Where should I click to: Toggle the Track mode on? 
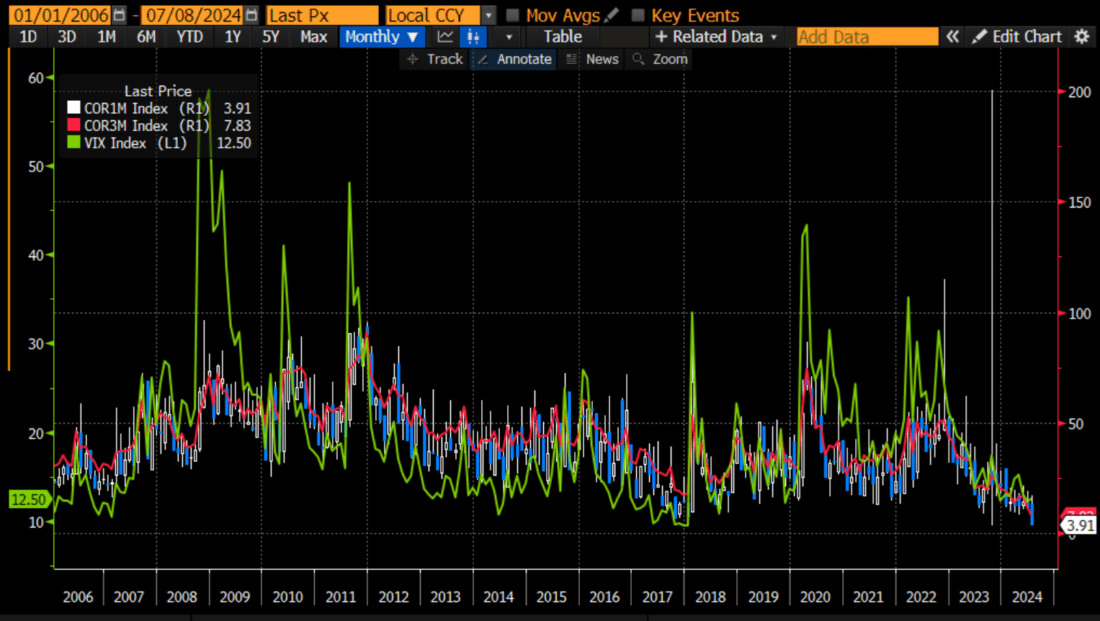tap(434, 59)
